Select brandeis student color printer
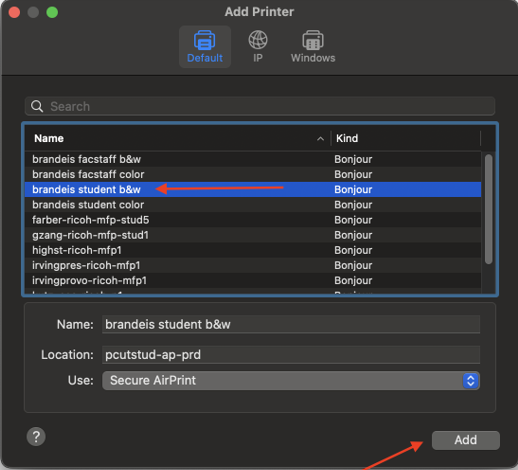Screen dimensions: 518x470 [x=253, y=205]
